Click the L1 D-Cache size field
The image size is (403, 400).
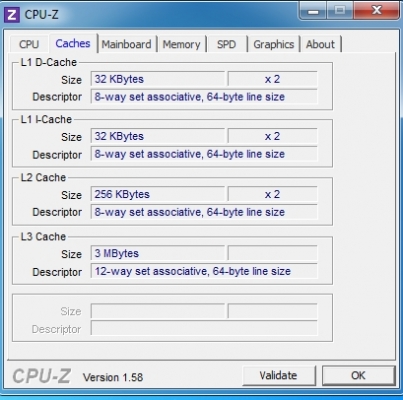(158, 79)
